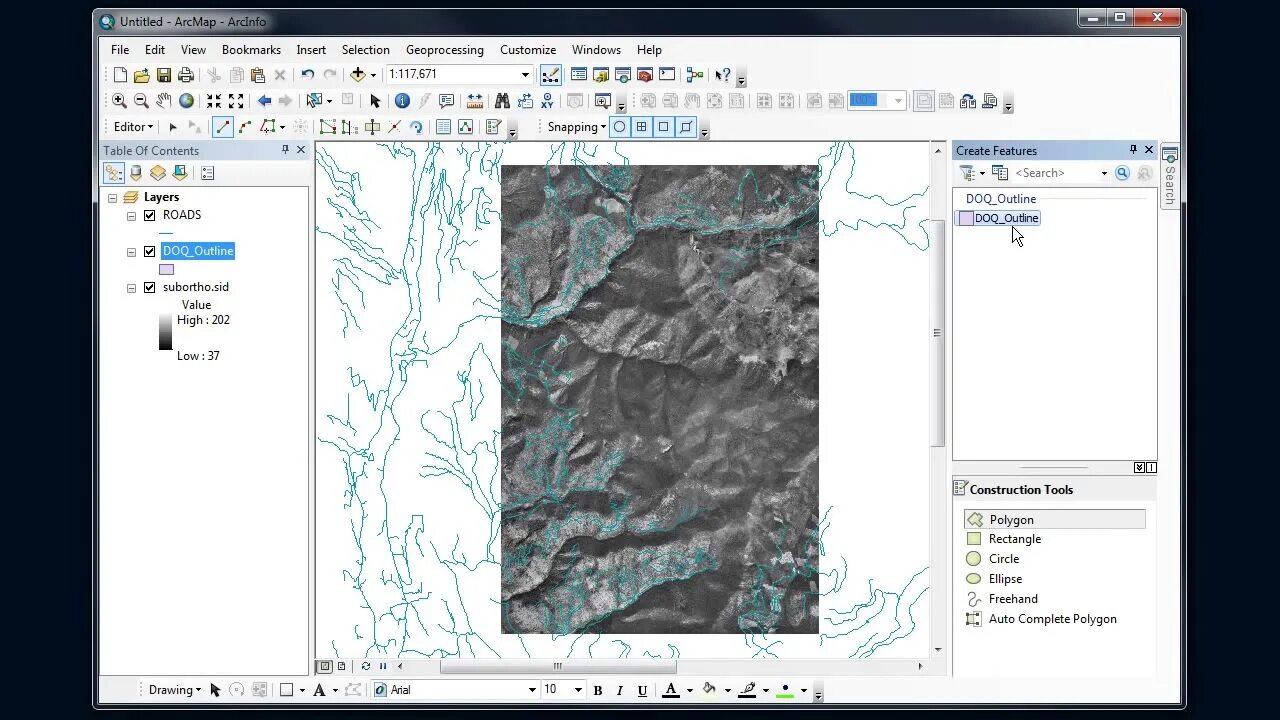Open the Windows menu
The width and height of the screenshot is (1280, 720).
click(x=596, y=50)
